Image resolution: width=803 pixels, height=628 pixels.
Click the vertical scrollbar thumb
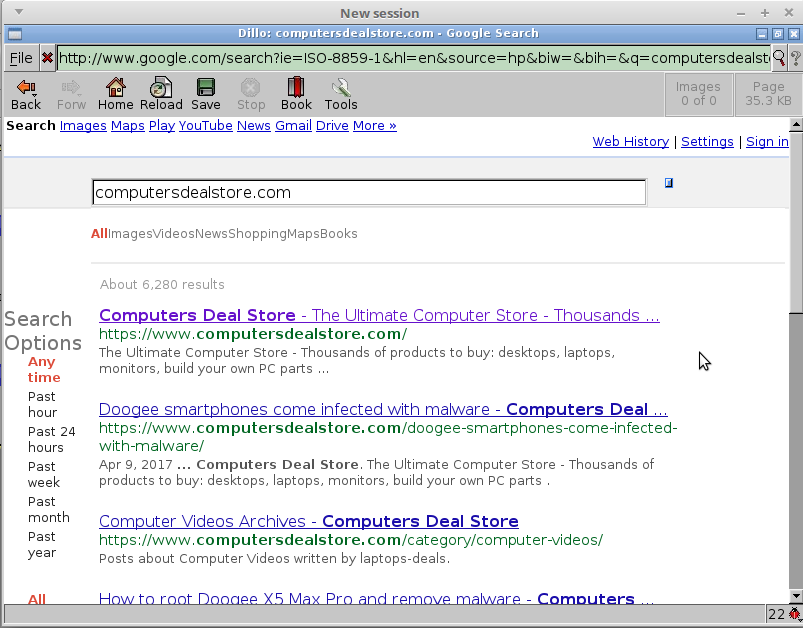pyautogui.click(x=796, y=221)
